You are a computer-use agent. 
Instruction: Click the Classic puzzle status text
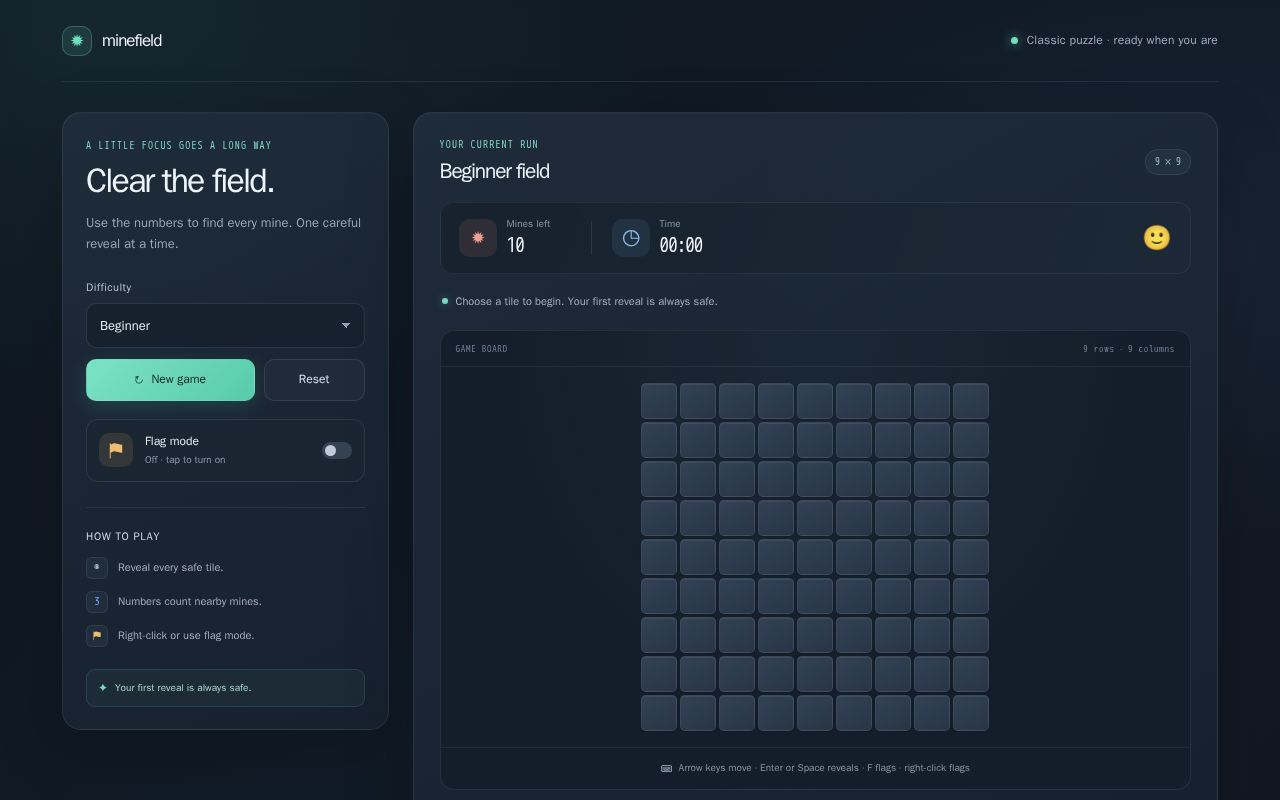pyautogui.click(x=1122, y=41)
